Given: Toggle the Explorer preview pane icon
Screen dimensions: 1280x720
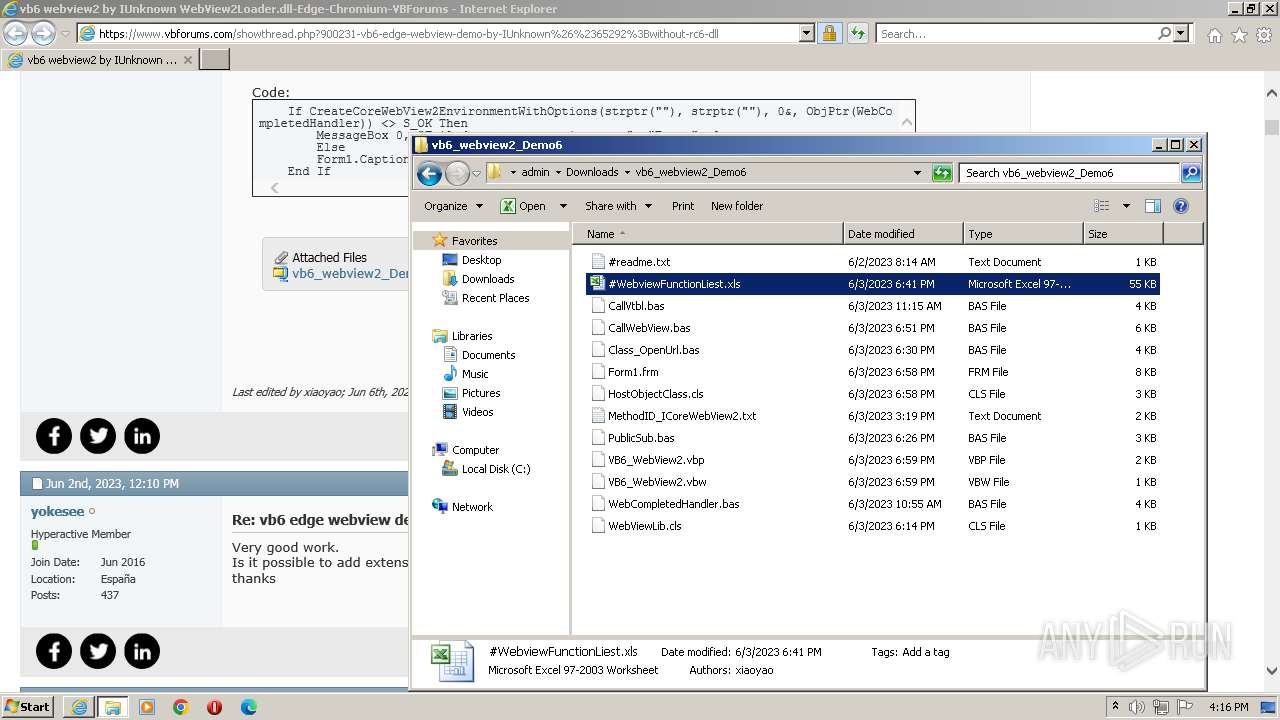Looking at the screenshot, I should [1152, 206].
